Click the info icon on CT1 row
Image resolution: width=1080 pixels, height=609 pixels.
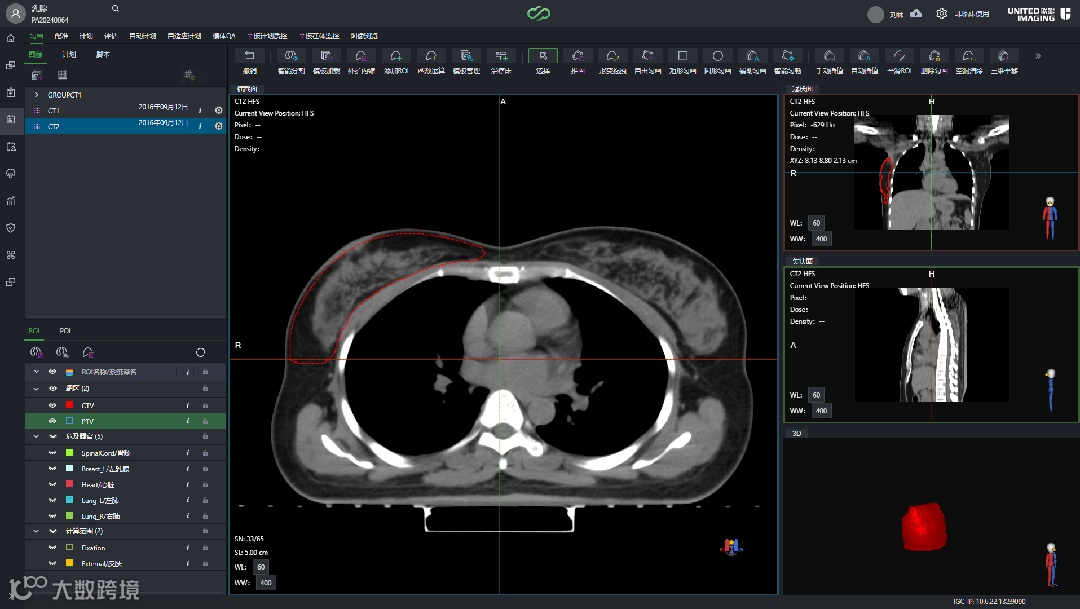pyautogui.click(x=200, y=110)
